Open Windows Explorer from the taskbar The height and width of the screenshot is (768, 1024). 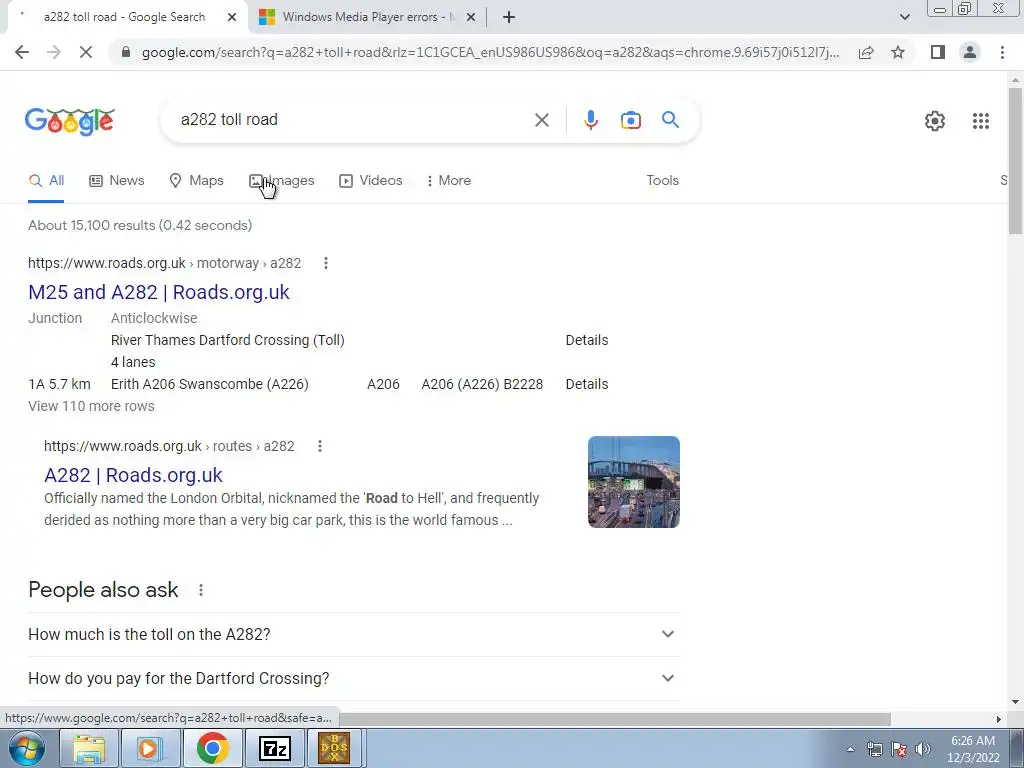pos(89,748)
